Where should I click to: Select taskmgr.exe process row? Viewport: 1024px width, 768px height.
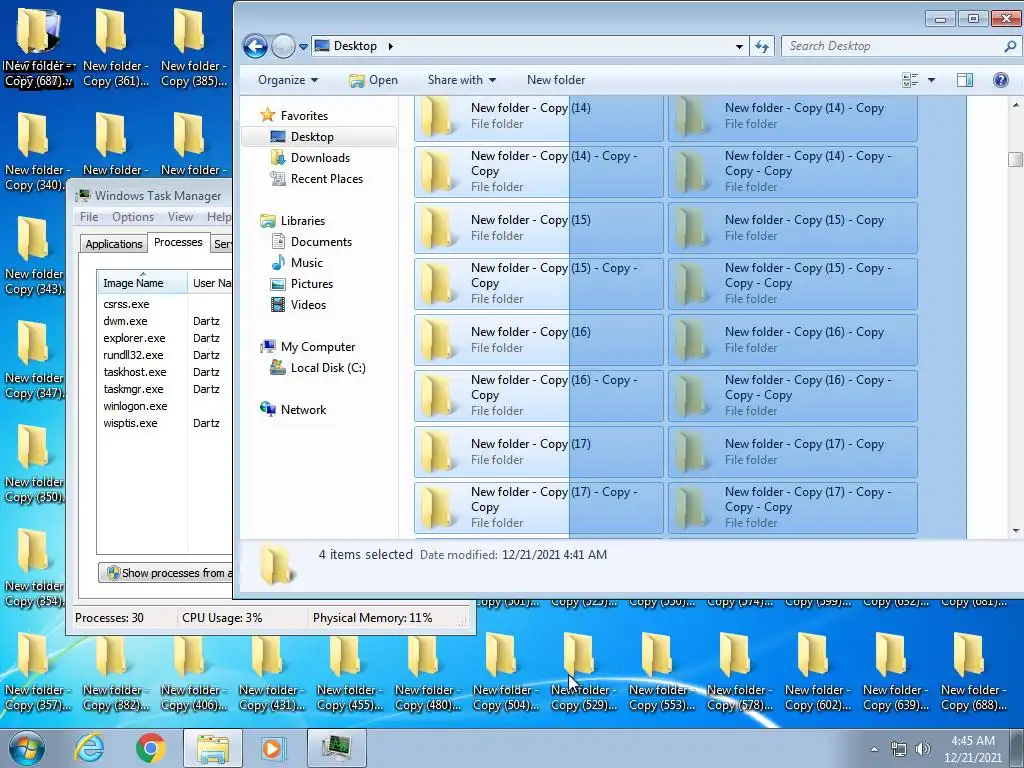tap(165, 389)
